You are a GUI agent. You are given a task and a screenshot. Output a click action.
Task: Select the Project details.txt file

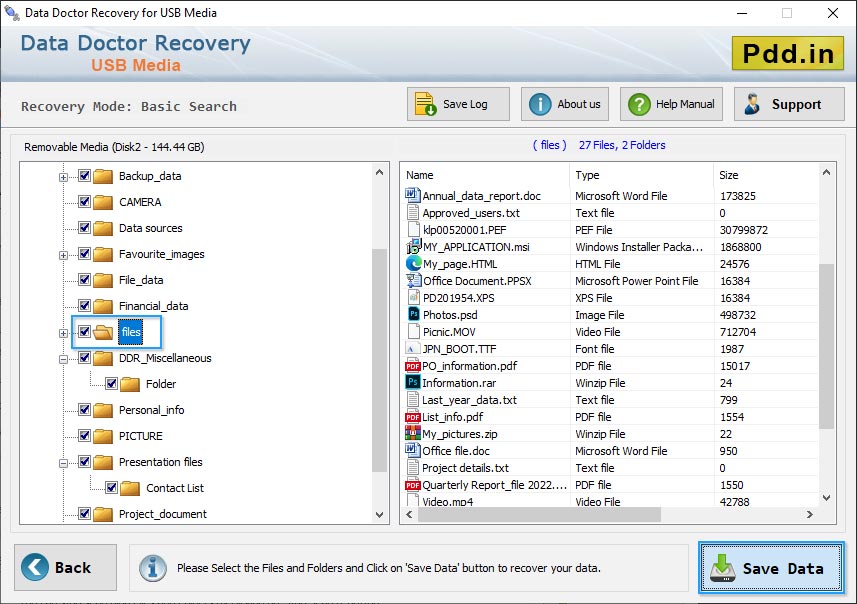click(x=610, y=468)
